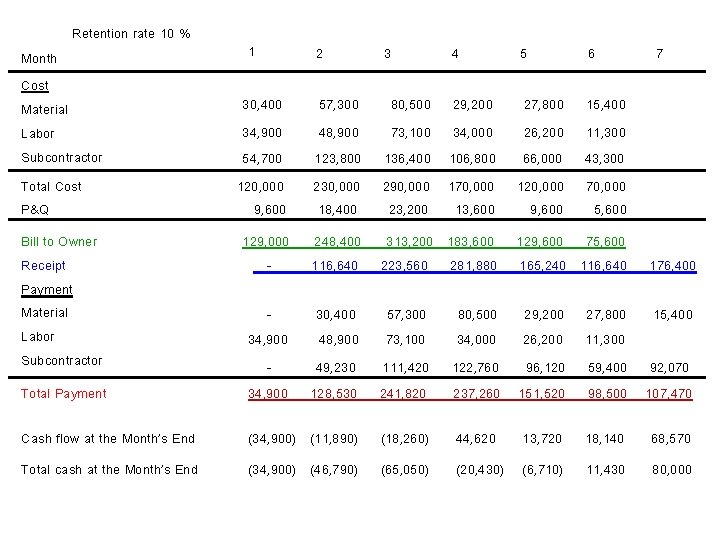Image resolution: width=720 pixels, height=540 pixels.
Task: Select Receipt value 223,560
Action: pyautogui.click(x=404, y=266)
